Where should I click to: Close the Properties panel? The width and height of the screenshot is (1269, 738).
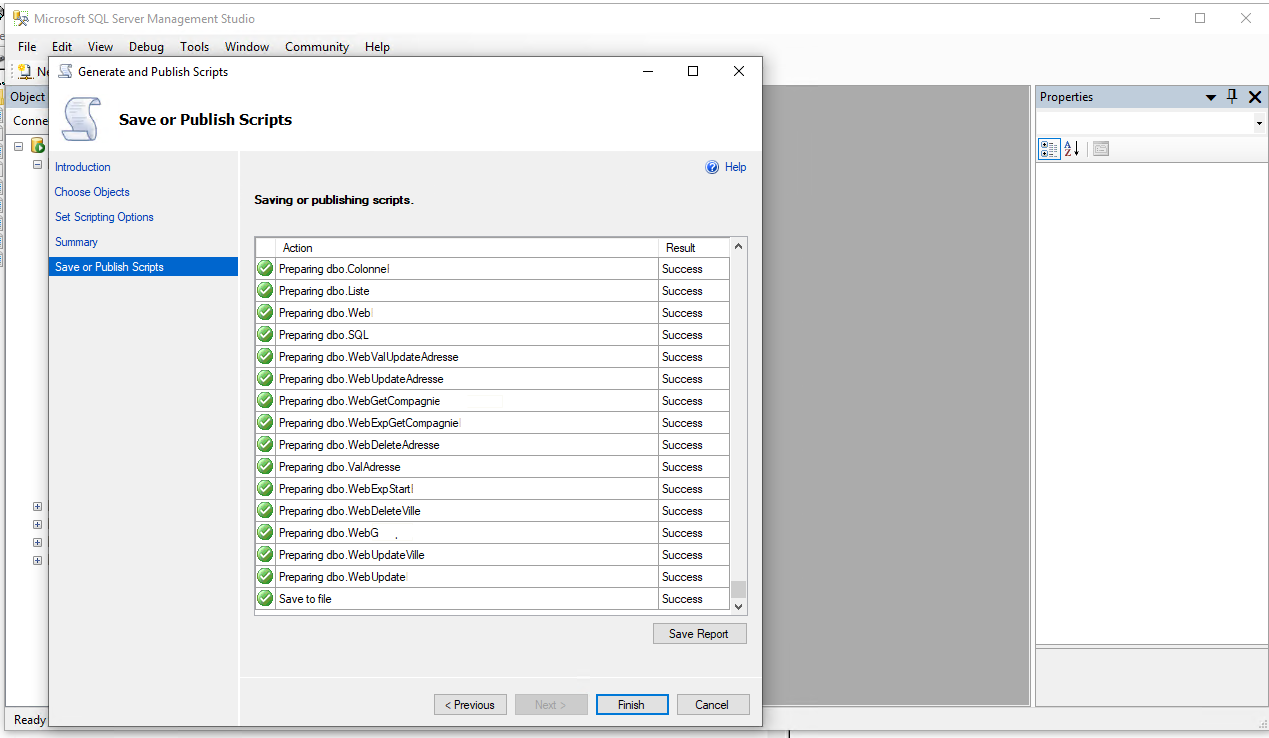(x=1255, y=97)
